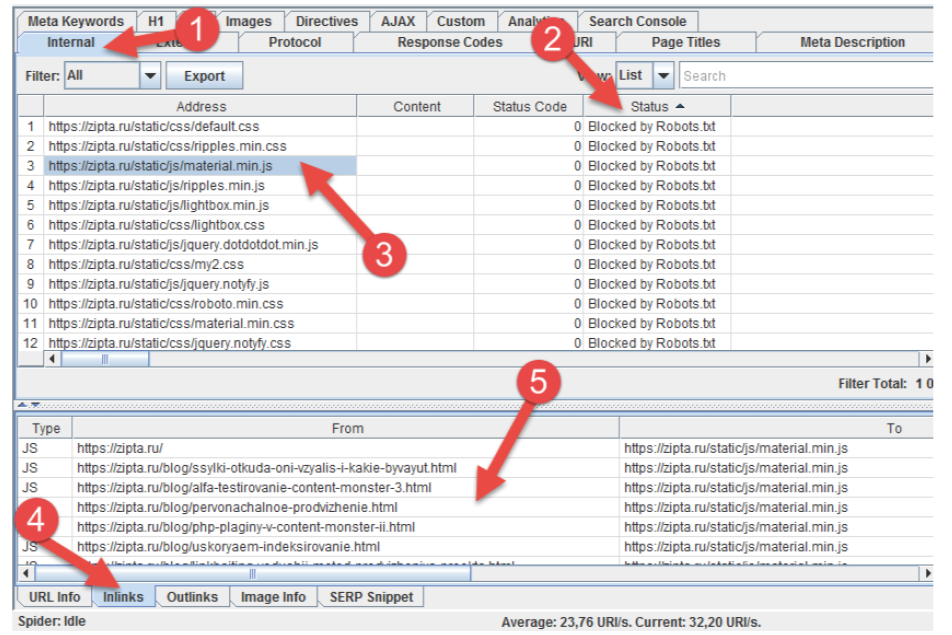Image resolution: width=952 pixels, height=635 pixels.
Task: Open the Inlinks bottom tab
Action: click(x=123, y=597)
